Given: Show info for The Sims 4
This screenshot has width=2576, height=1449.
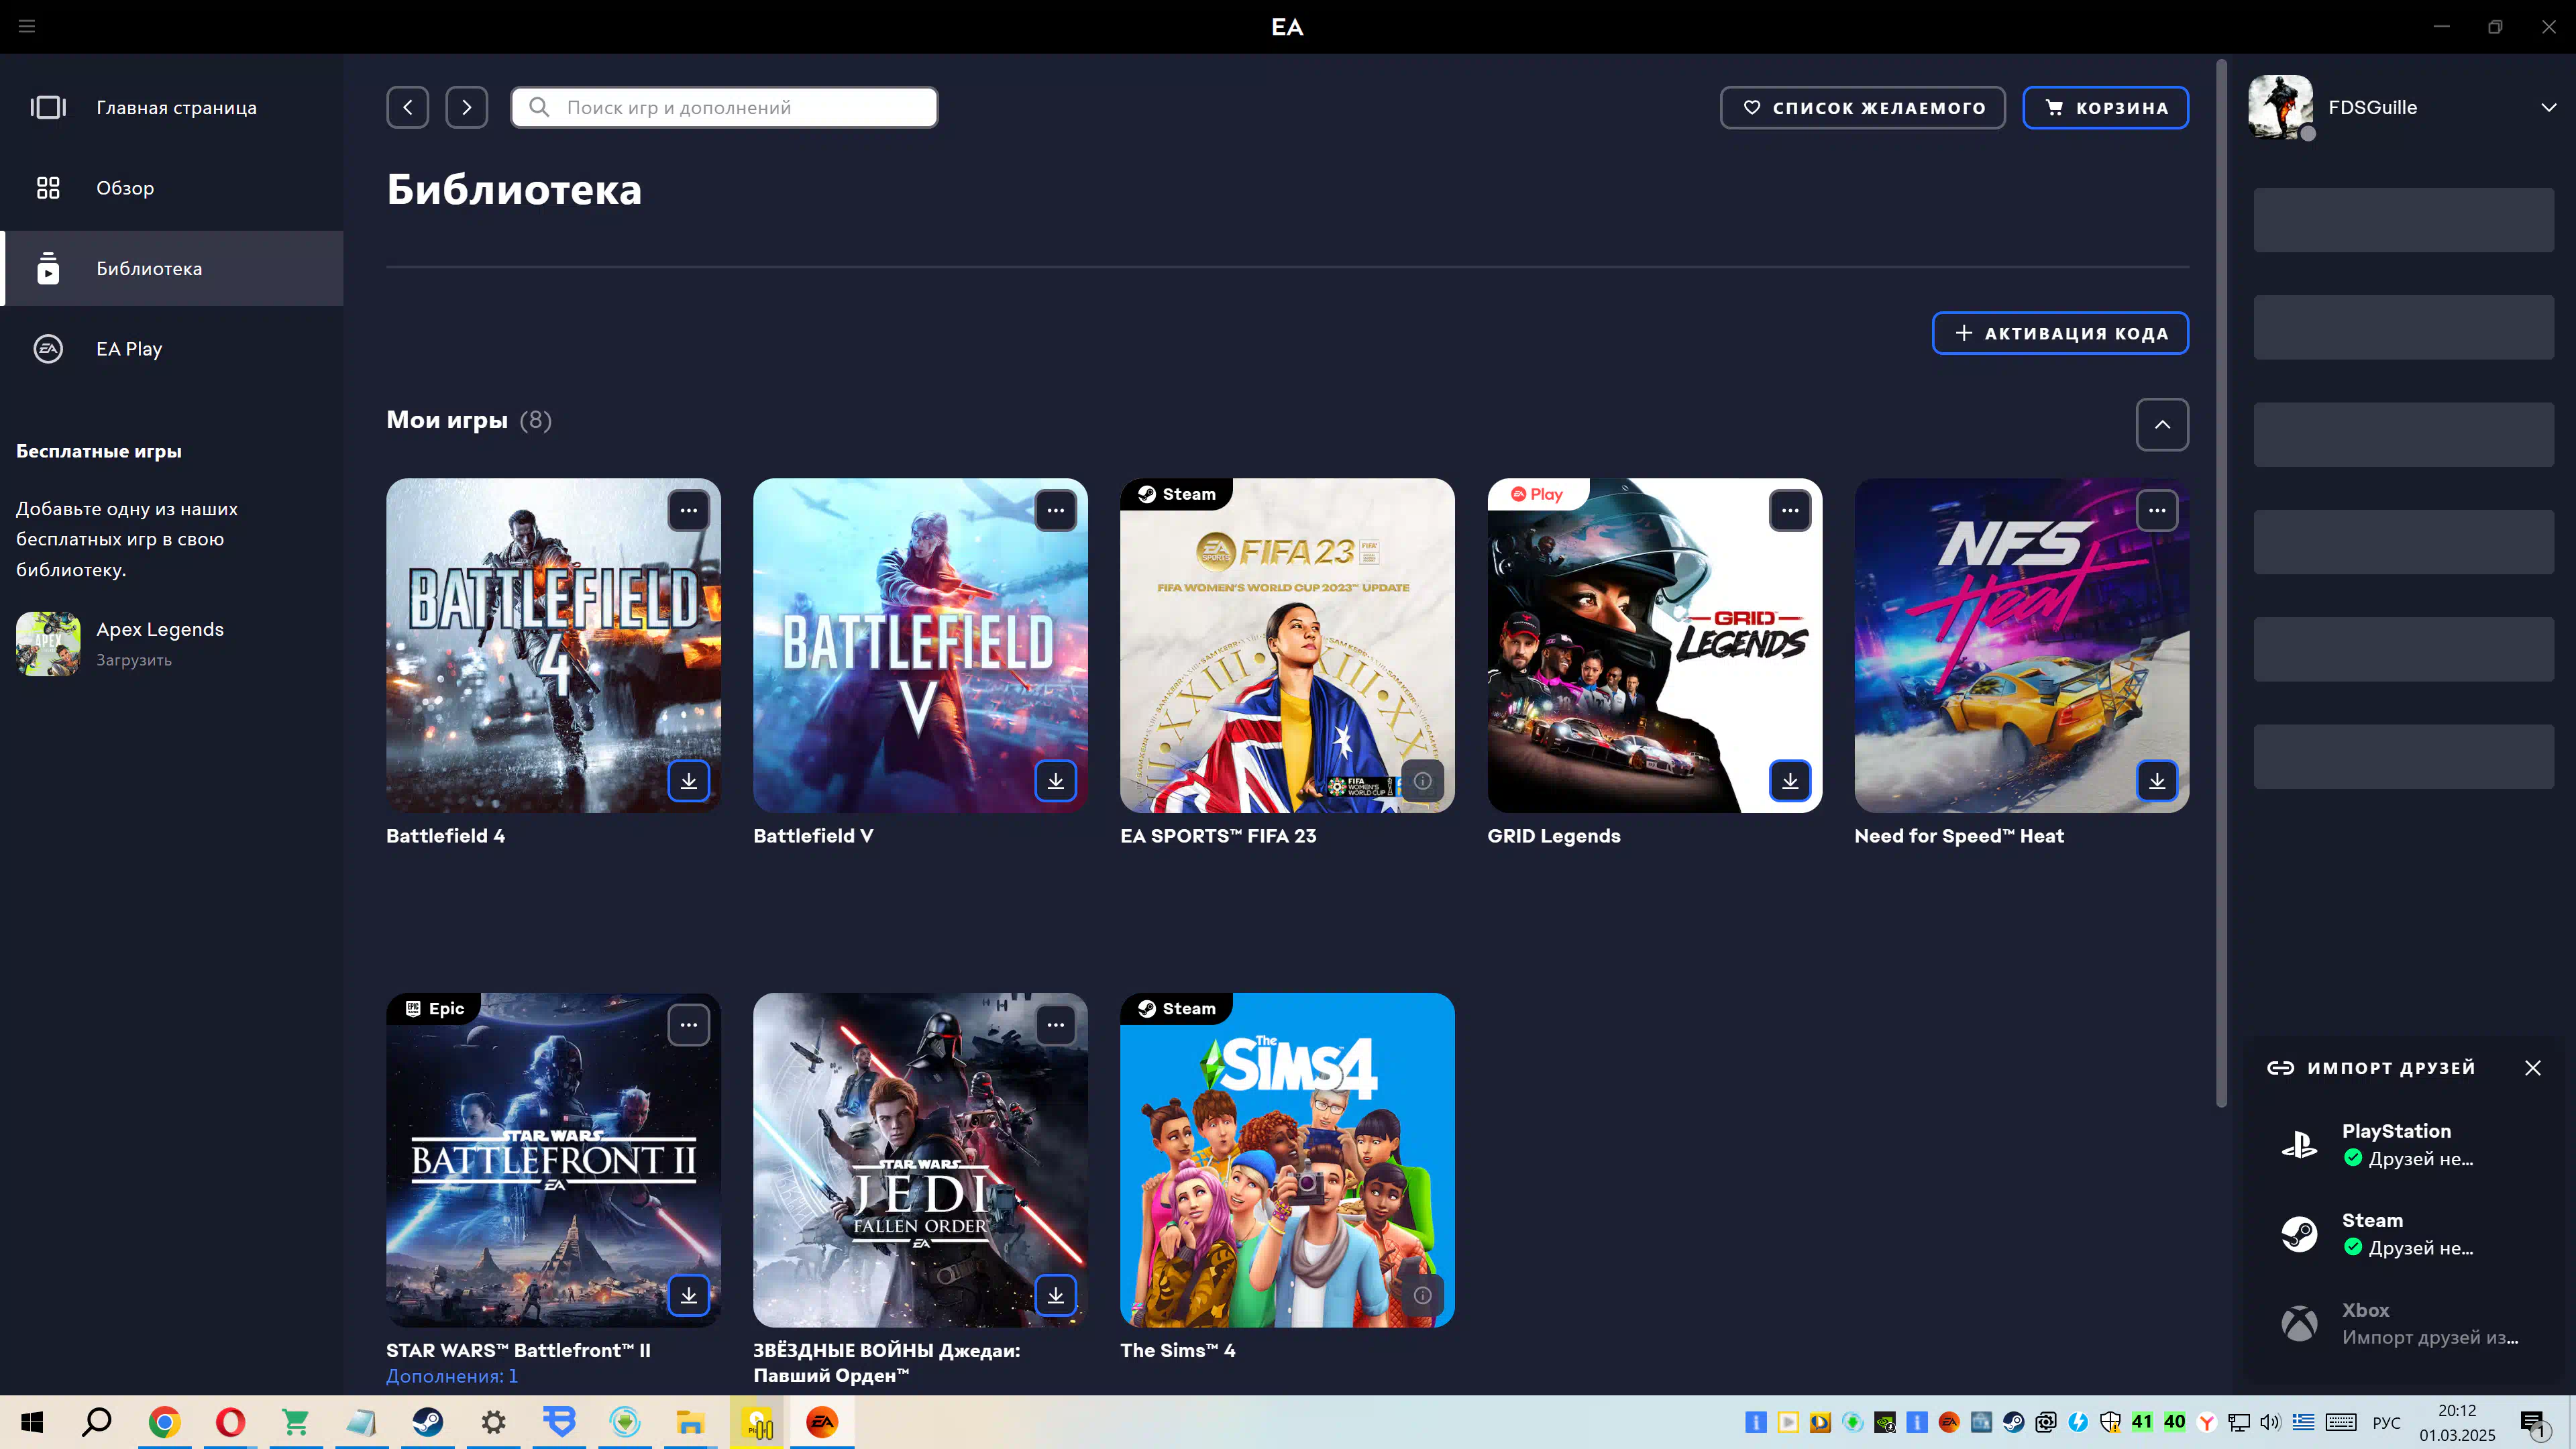Looking at the screenshot, I should point(1423,1295).
